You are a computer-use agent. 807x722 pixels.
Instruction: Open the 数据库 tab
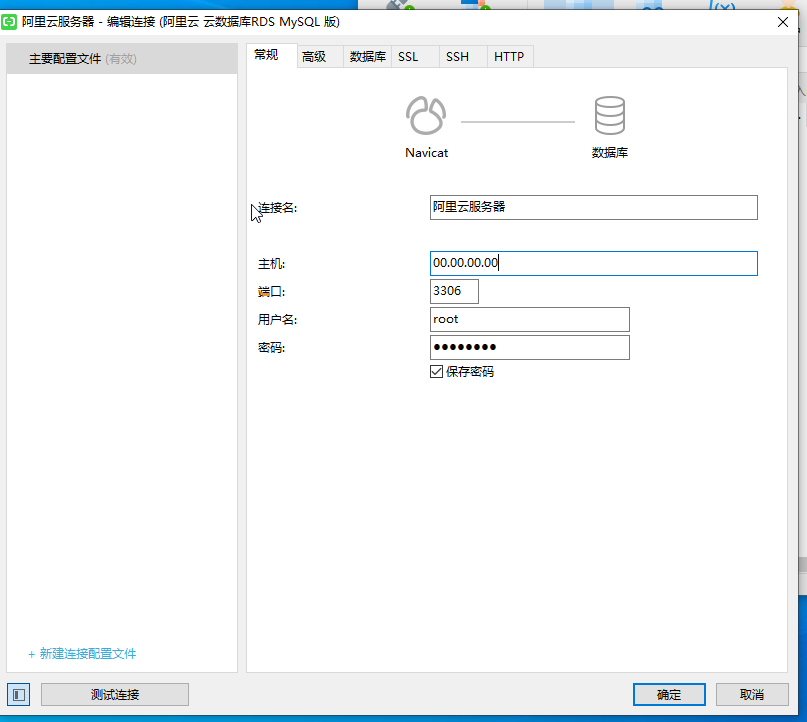pyautogui.click(x=367, y=57)
